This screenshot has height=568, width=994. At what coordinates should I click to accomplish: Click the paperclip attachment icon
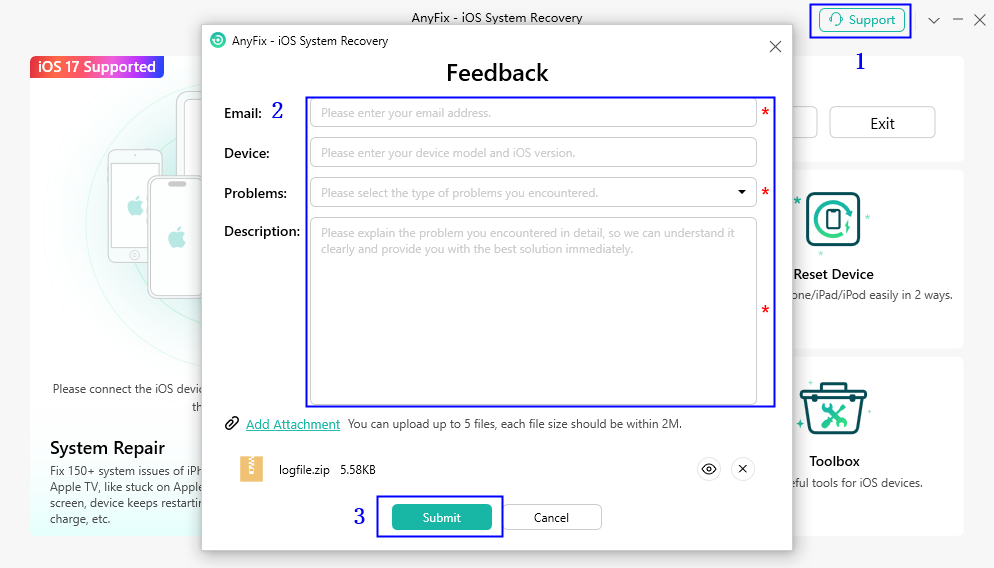[x=232, y=423]
